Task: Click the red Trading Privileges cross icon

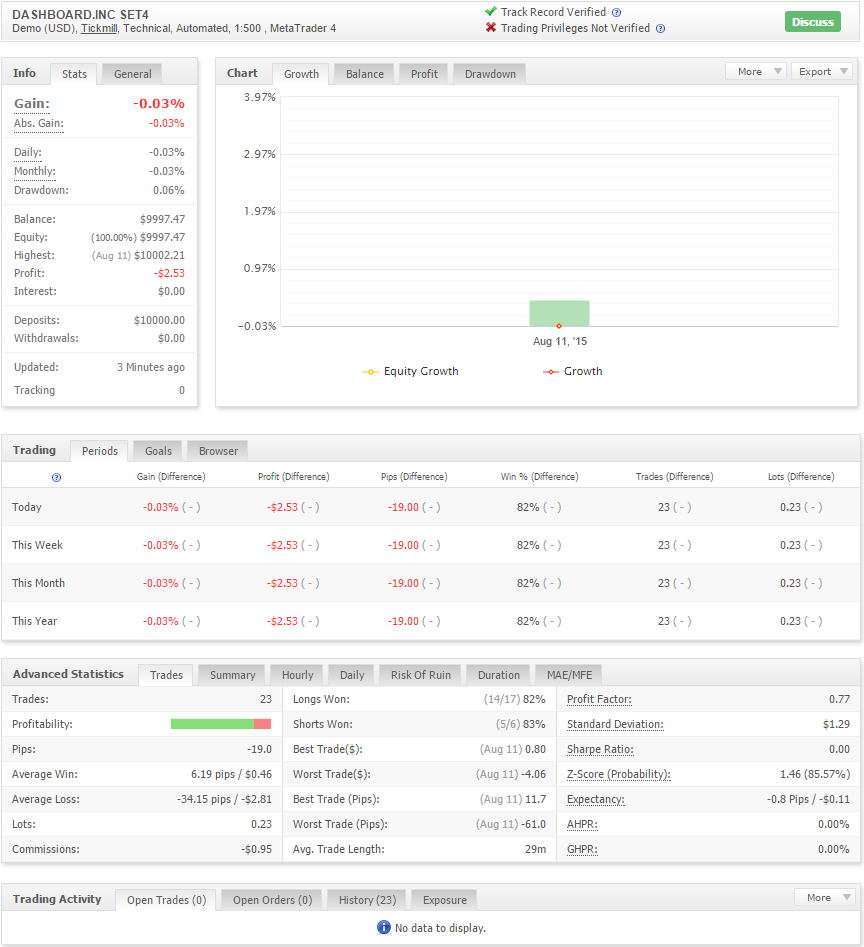Action: [491, 28]
